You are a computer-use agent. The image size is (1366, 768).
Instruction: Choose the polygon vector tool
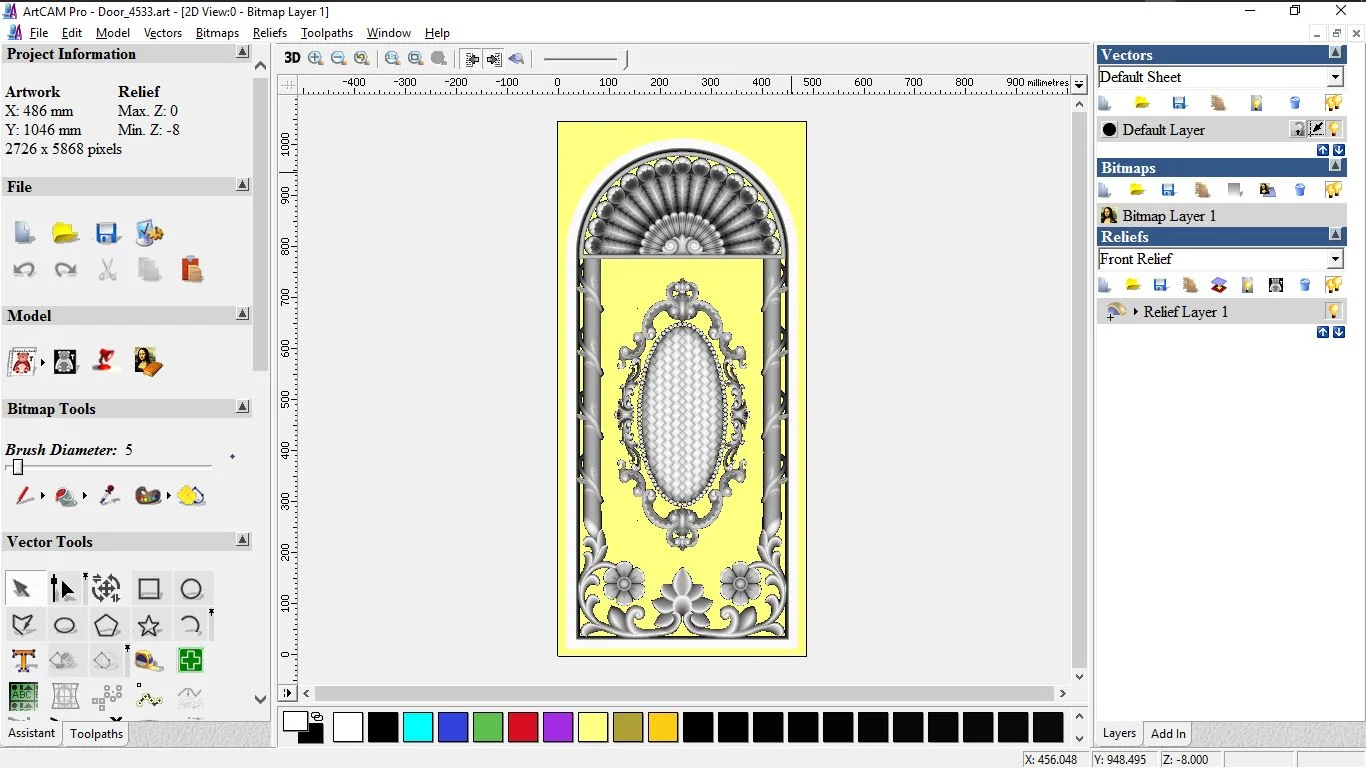[107, 626]
